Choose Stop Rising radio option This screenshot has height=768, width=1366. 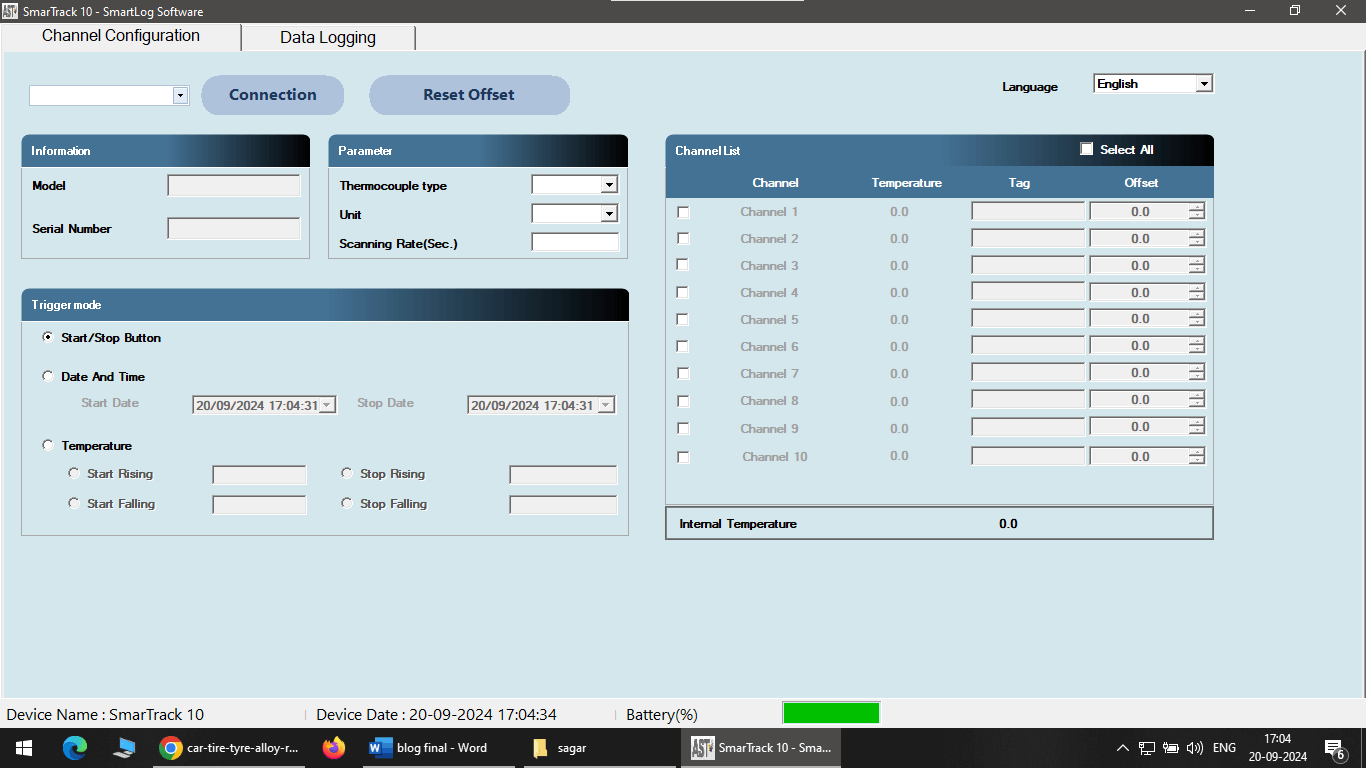pyautogui.click(x=347, y=473)
